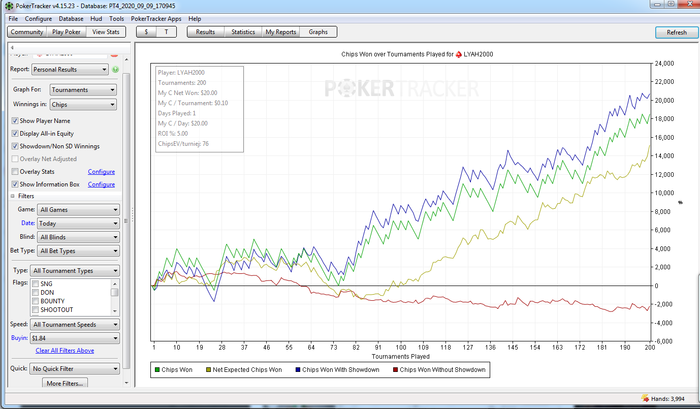Click the Refresh button
Screen dimensions: 700x409
(669, 32)
